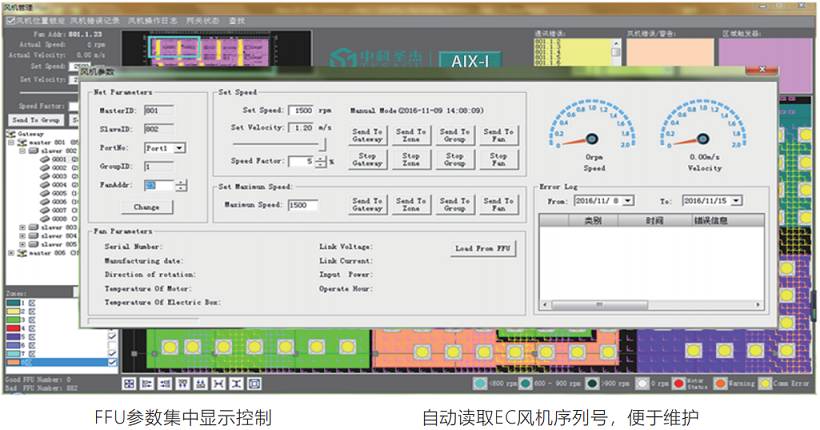The width and height of the screenshot is (820, 430).
Task: Toggle the checkbox for zone 1
Action: (x=31, y=302)
